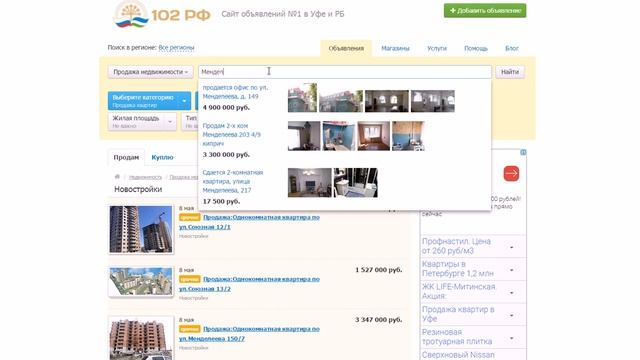
Task: Open suggestion Продам 2-х ком Менделеева 203
Action: (231, 135)
